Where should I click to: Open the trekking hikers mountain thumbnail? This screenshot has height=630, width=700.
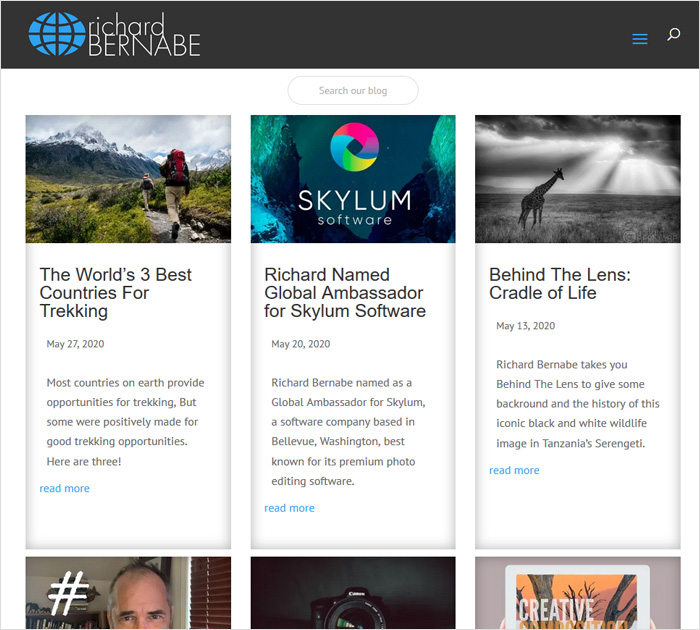click(128, 179)
